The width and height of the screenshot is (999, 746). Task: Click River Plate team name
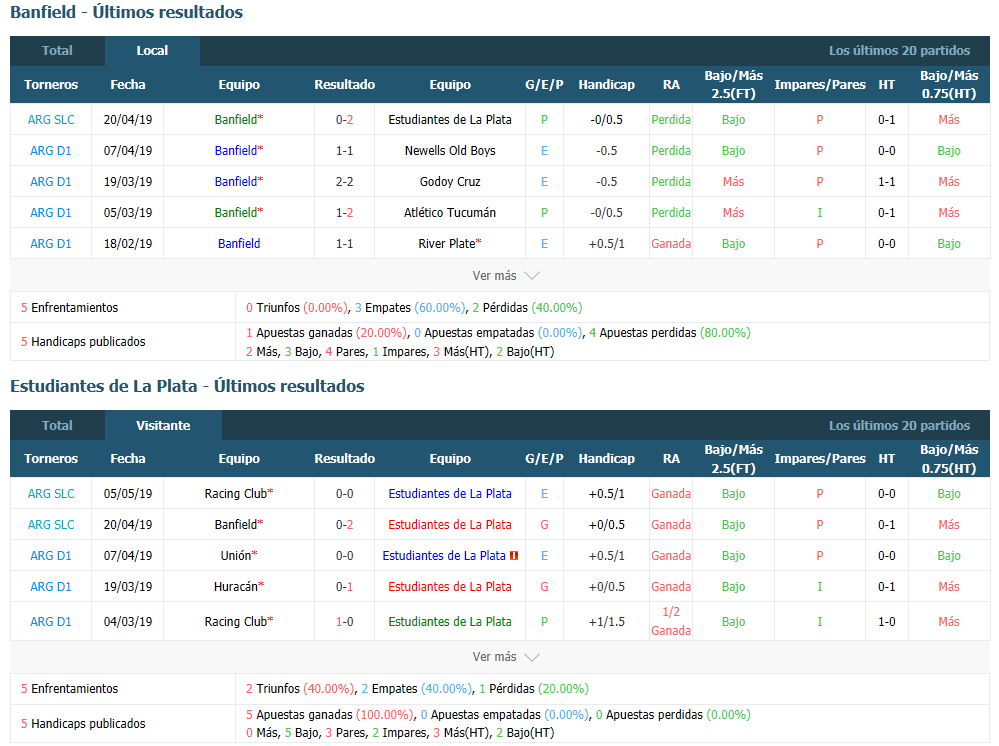(447, 244)
